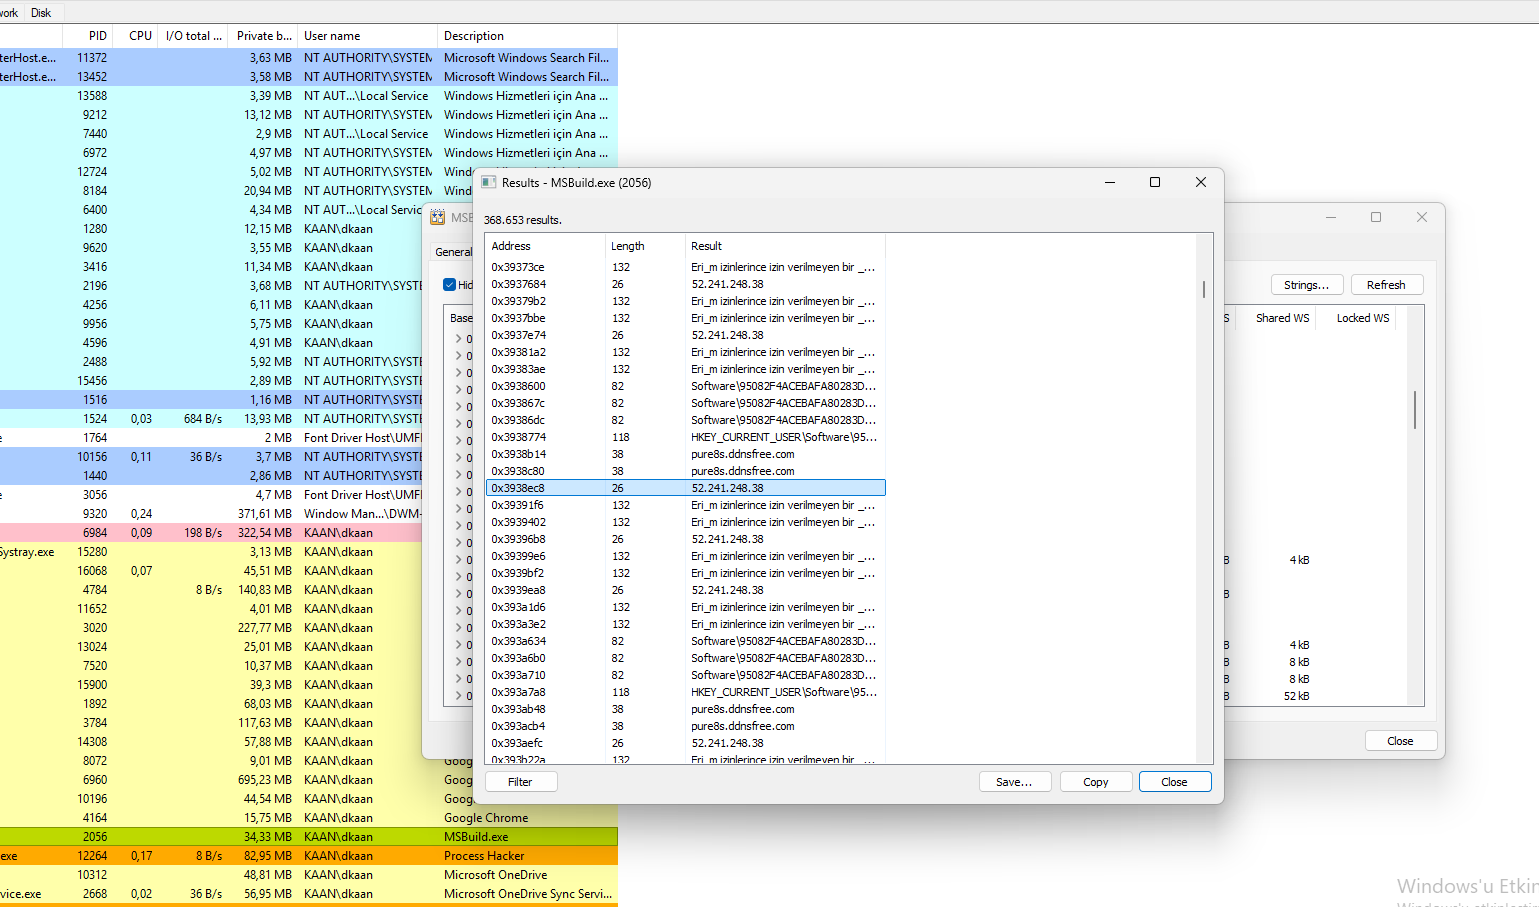Select result row 0x3938600 Software
The height and width of the screenshot is (907, 1539).
685,386
